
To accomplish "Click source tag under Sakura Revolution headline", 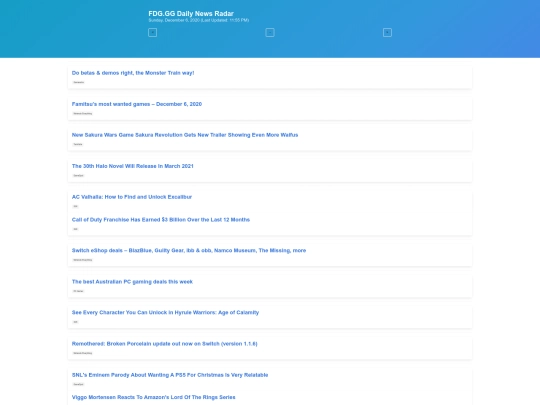I will click(x=78, y=144).
